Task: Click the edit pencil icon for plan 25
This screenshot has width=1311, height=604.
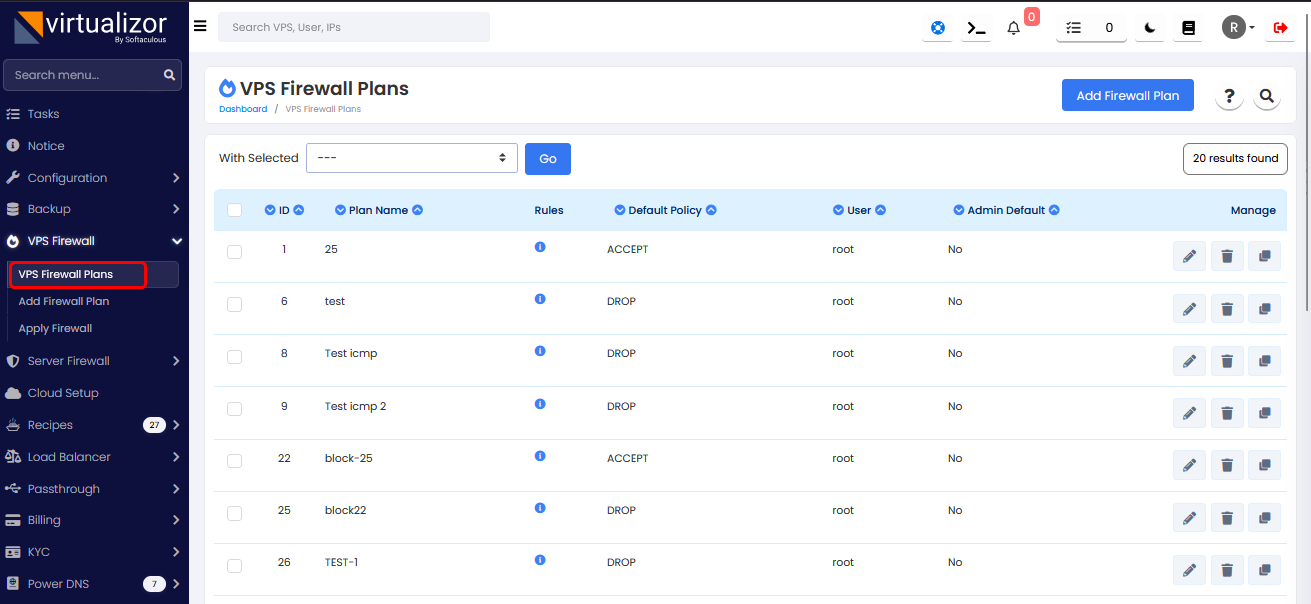Action: coord(1189,257)
